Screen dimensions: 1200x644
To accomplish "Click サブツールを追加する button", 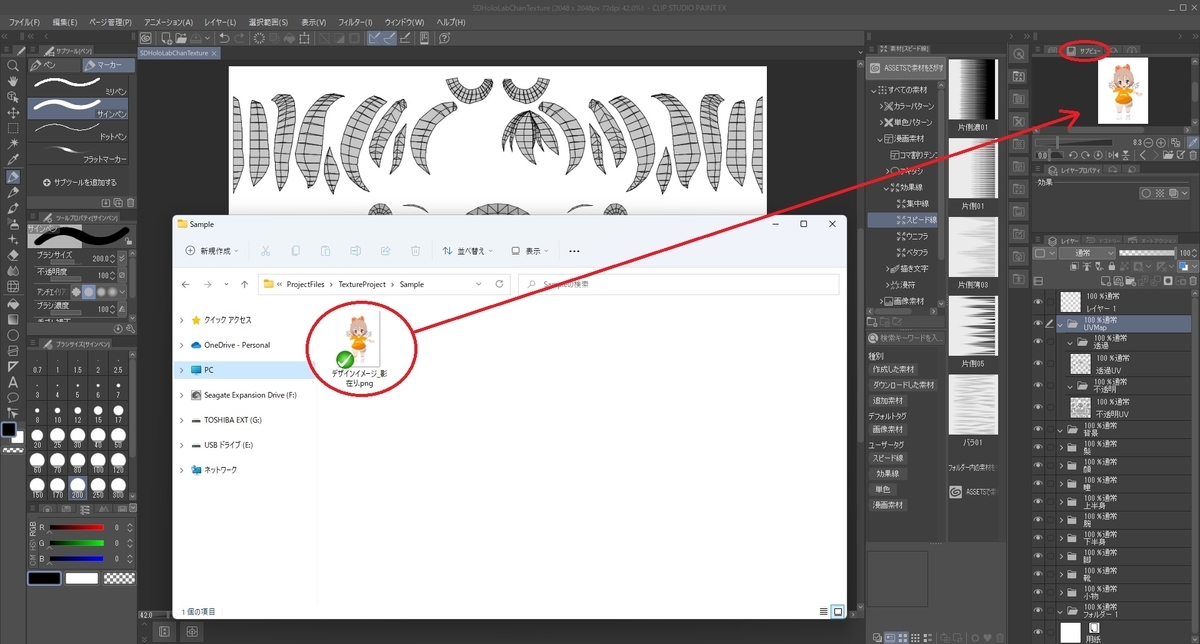I will coord(80,182).
